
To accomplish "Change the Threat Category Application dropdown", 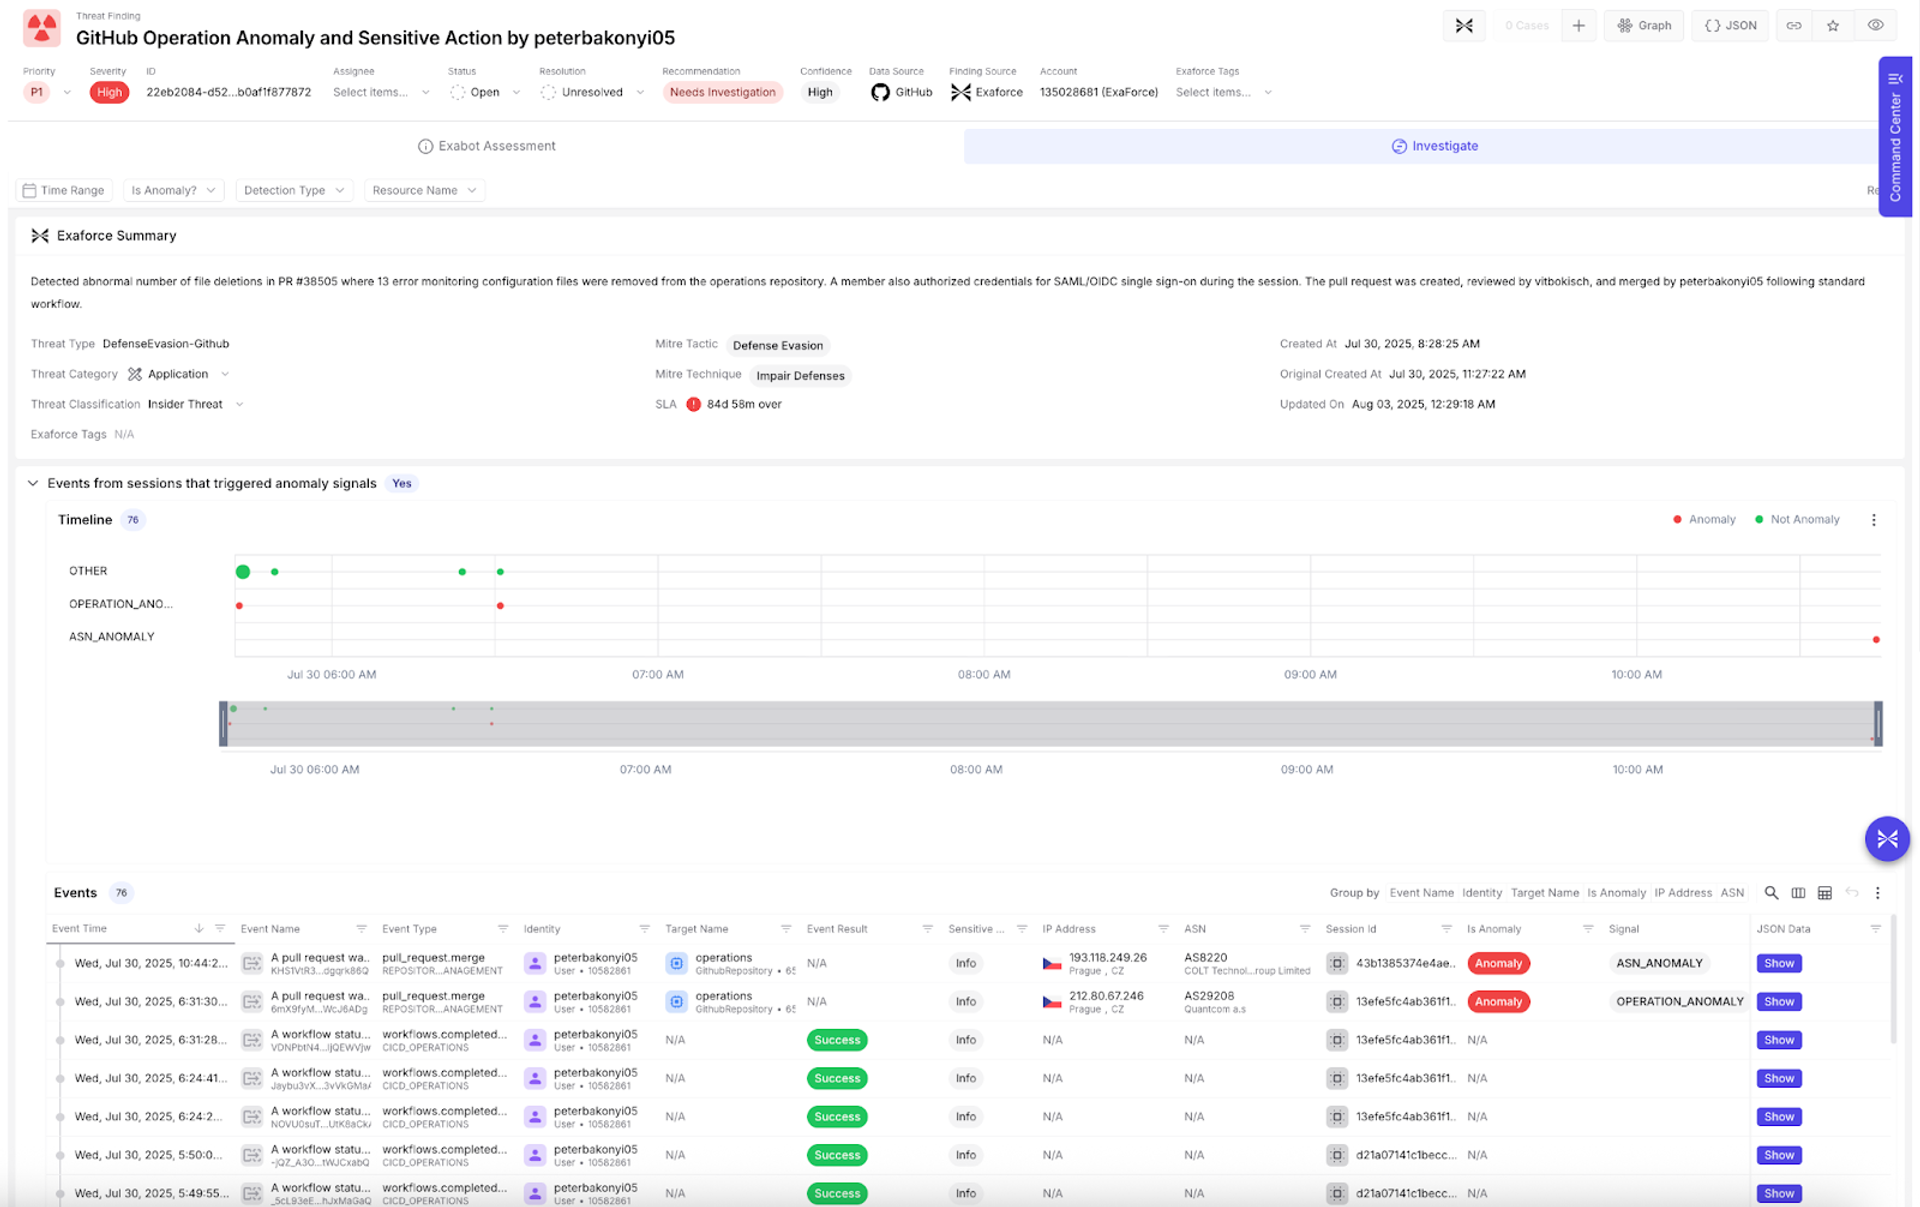I will pos(179,374).
